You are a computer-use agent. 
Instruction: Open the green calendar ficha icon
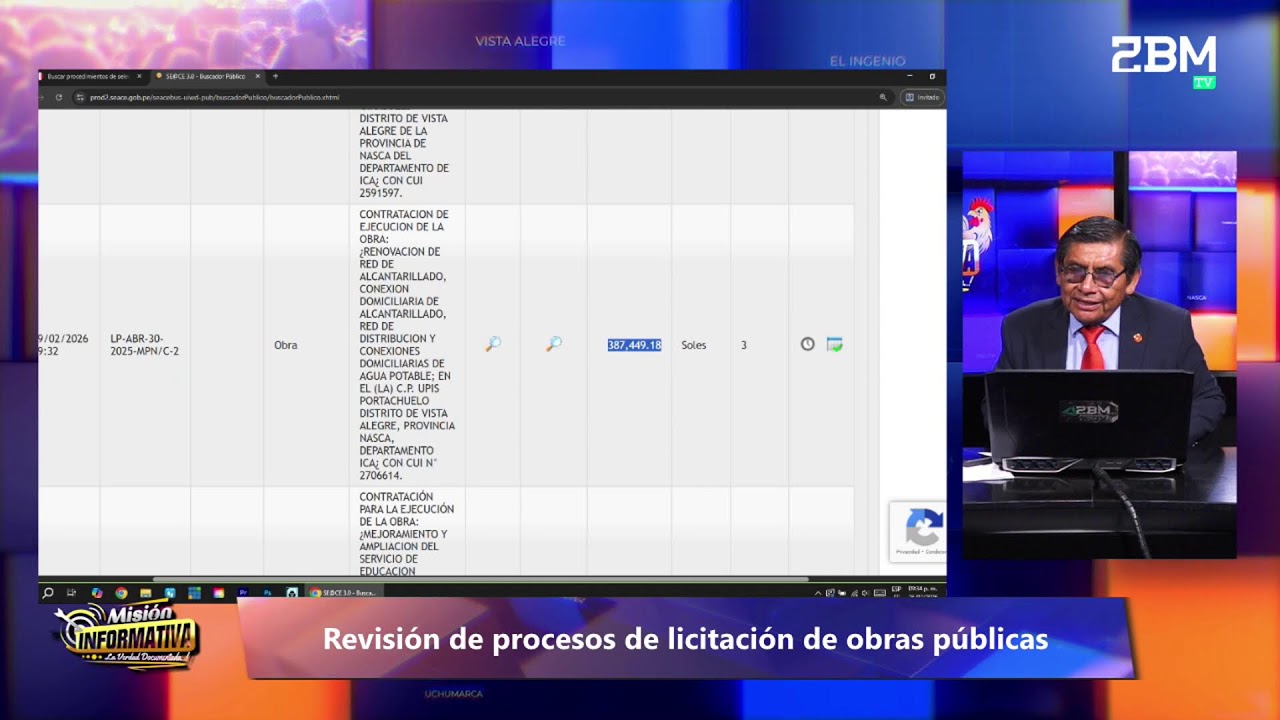834,344
